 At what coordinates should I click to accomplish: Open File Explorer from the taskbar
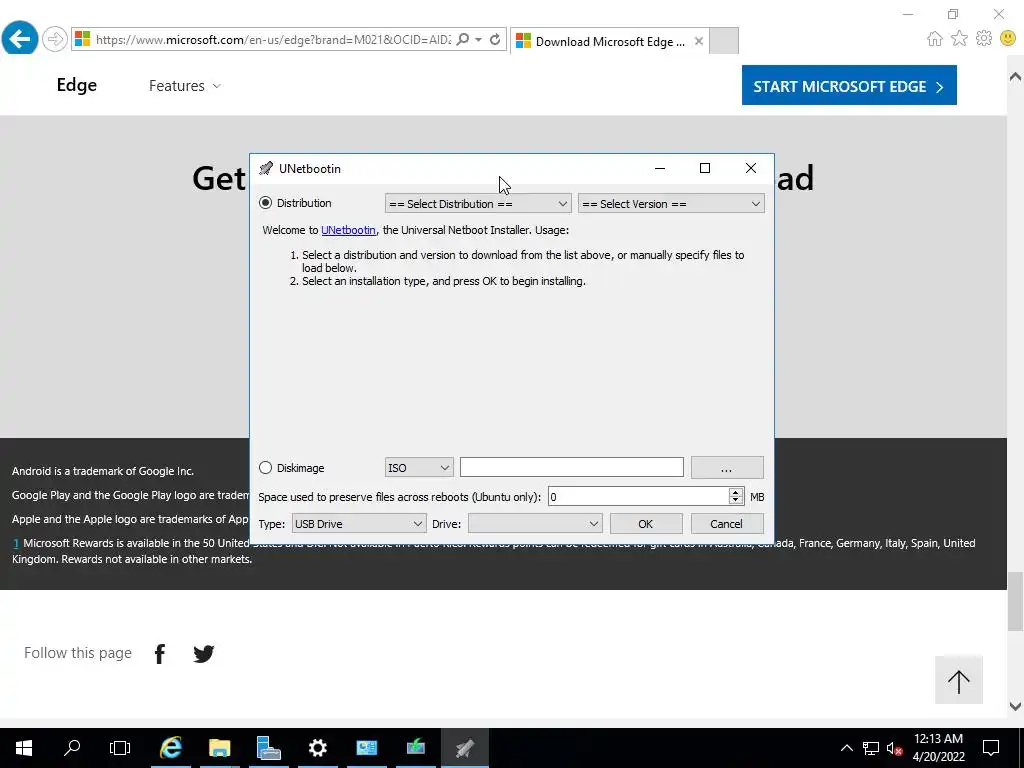coord(220,748)
